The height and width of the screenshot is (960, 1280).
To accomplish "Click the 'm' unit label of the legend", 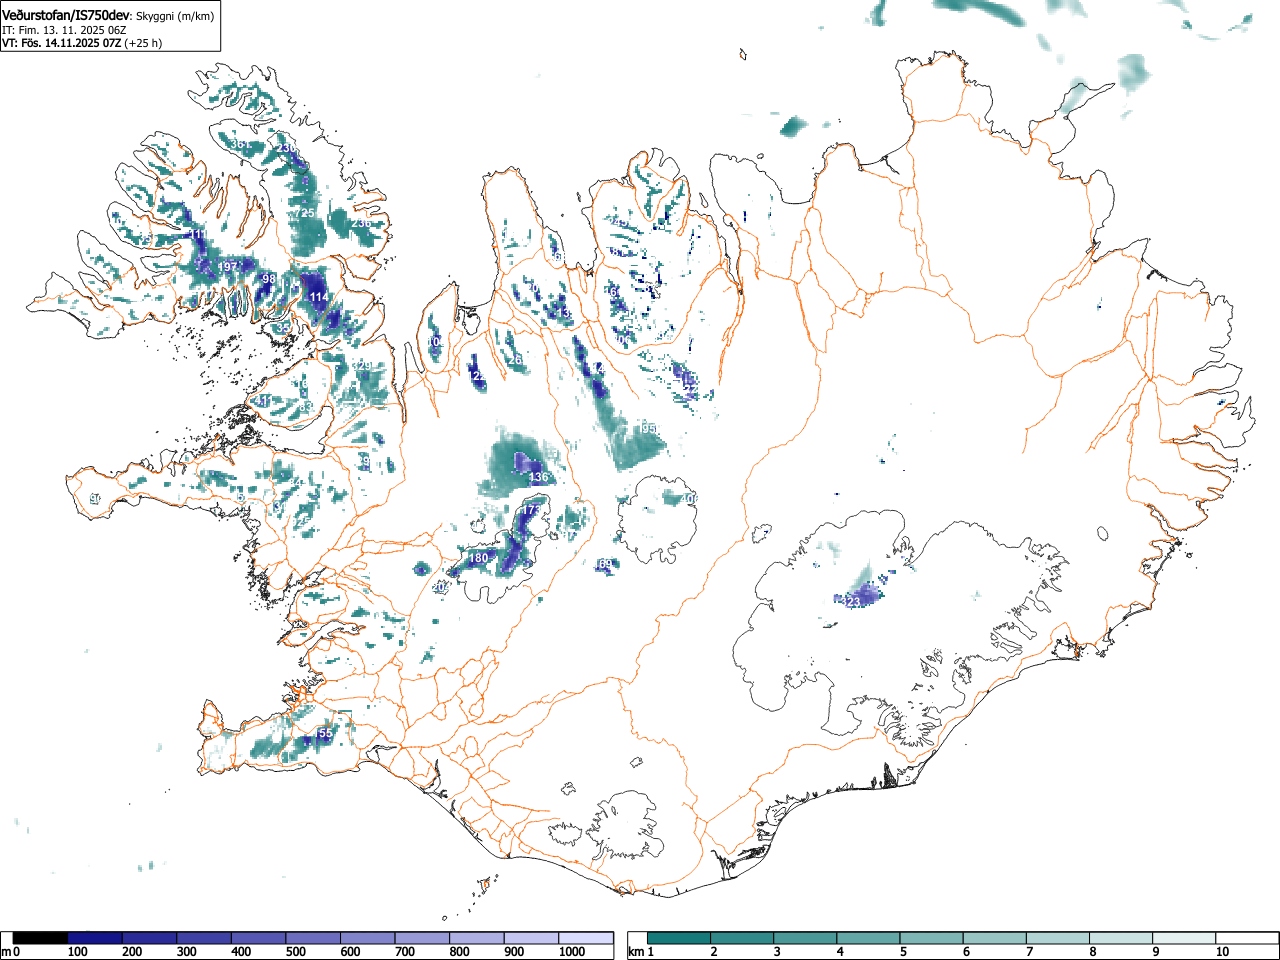I will point(6,952).
